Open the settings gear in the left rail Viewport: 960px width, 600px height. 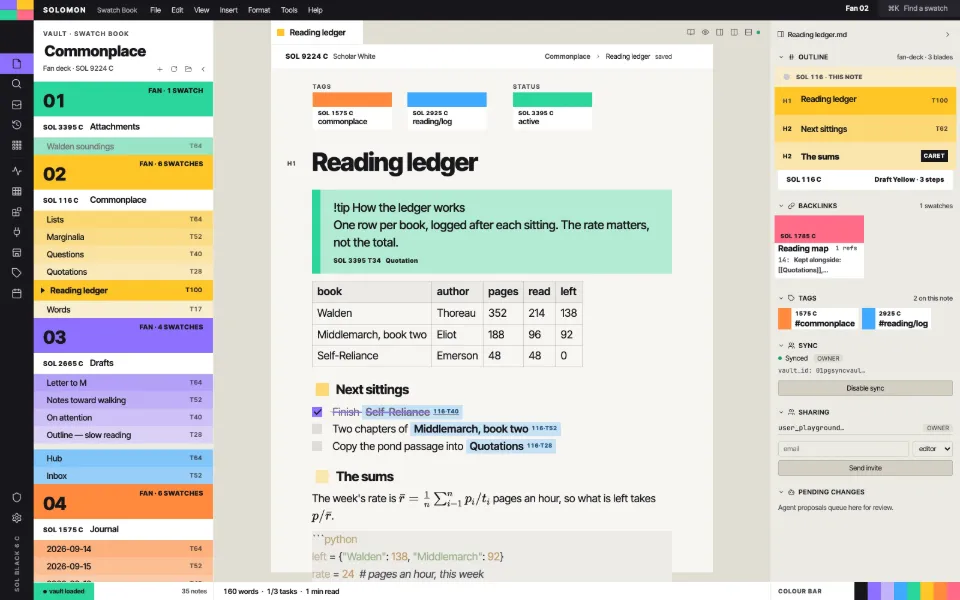coord(17,517)
